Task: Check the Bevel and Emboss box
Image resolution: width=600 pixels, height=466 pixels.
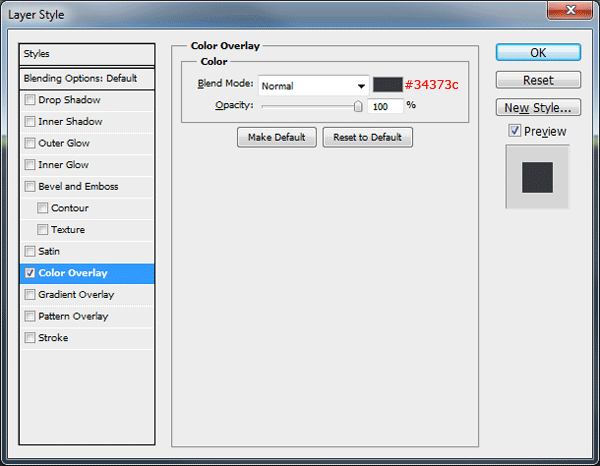Action: [30, 186]
